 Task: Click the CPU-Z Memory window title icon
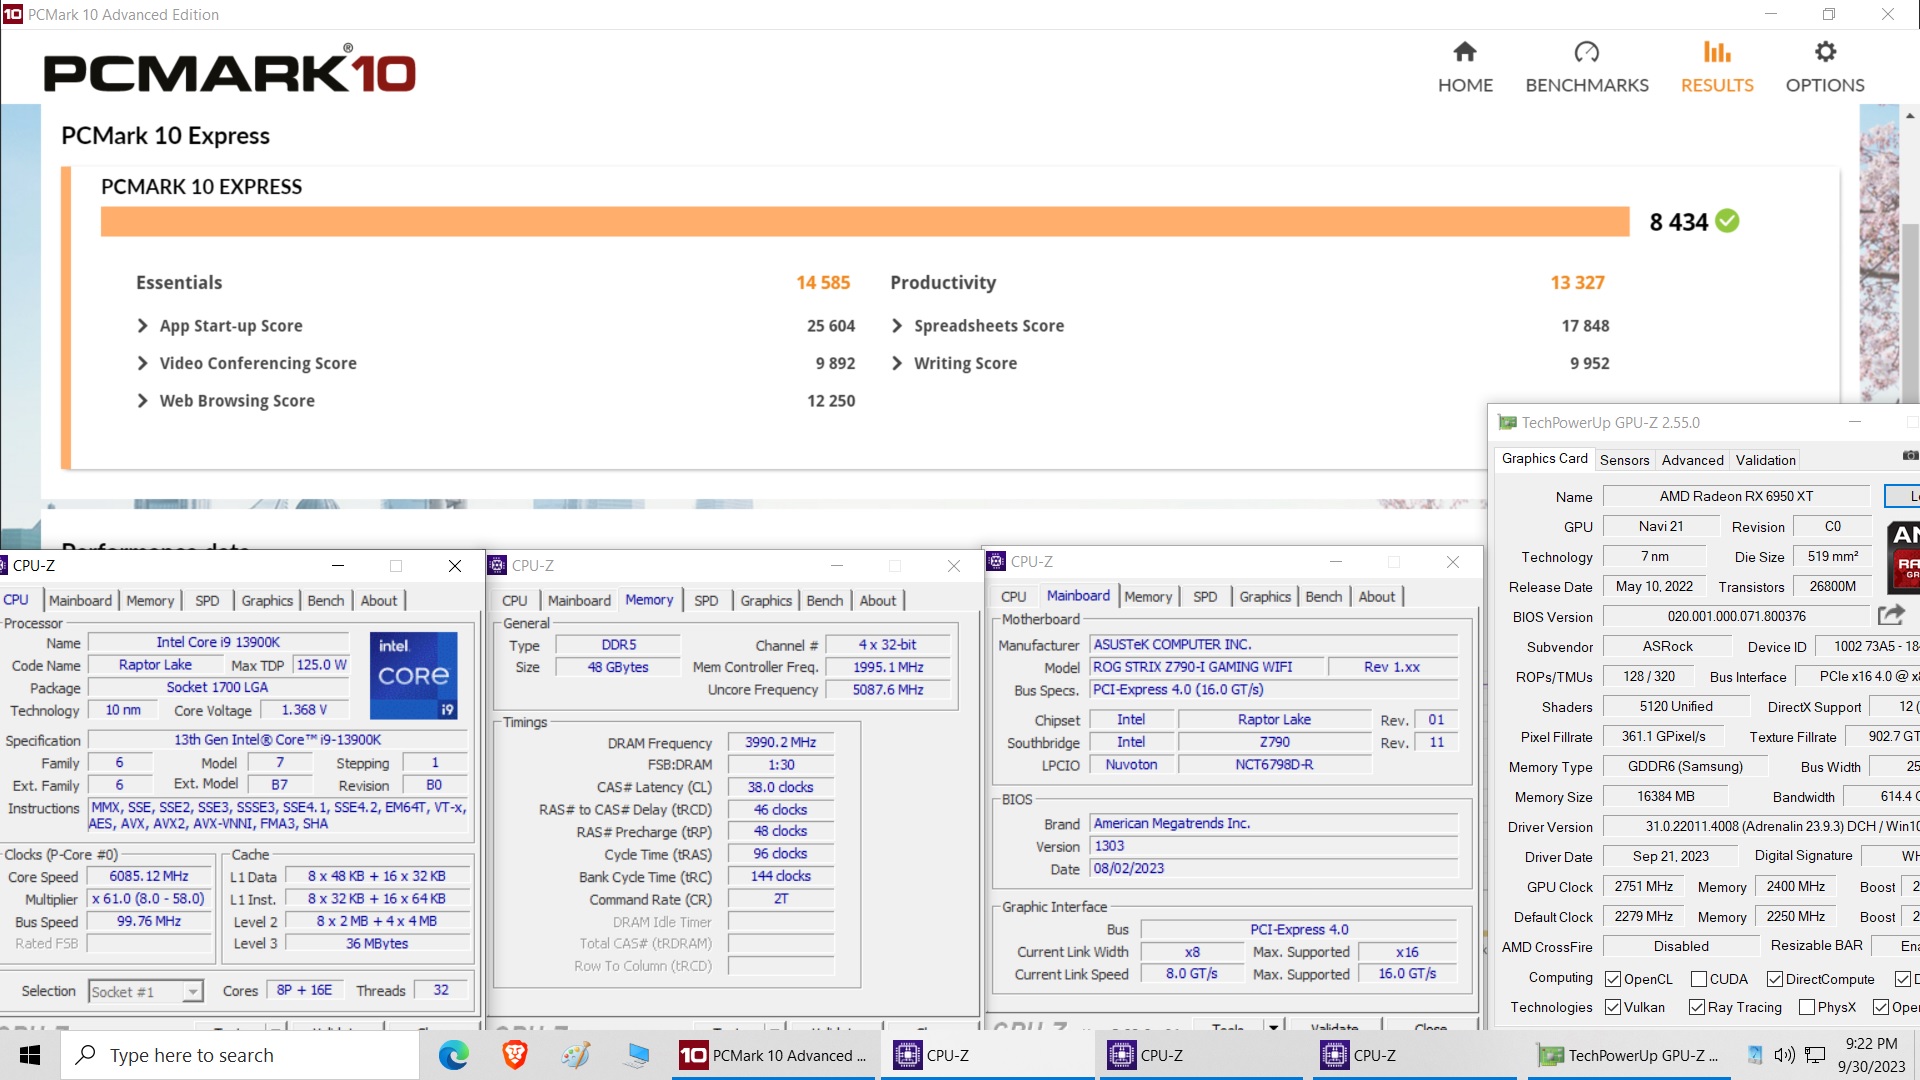[497, 565]
